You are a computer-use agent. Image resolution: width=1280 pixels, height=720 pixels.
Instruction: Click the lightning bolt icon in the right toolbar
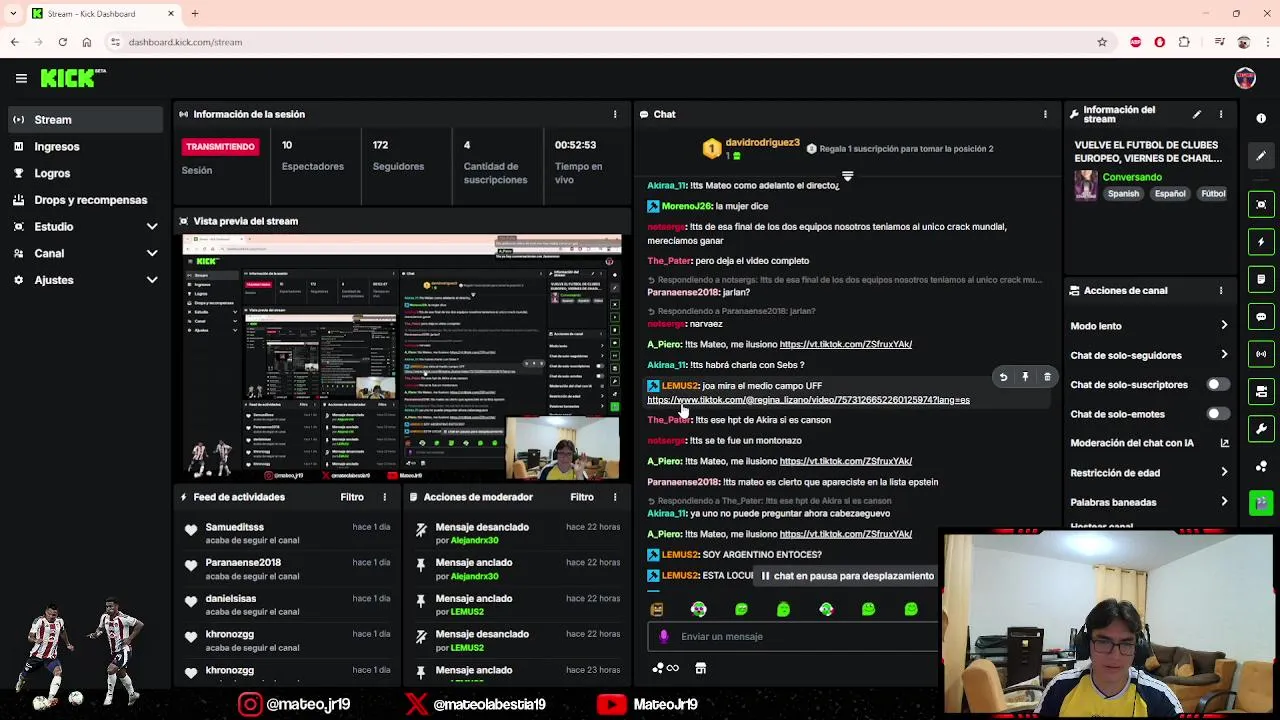[x=1261, y=242]
